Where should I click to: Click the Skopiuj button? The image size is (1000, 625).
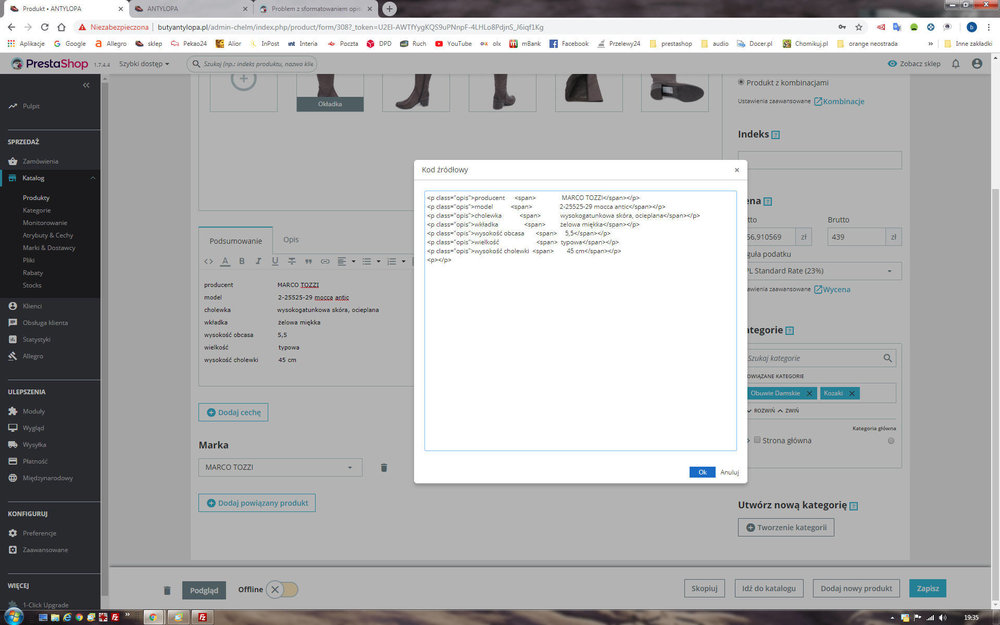point(704,588)
